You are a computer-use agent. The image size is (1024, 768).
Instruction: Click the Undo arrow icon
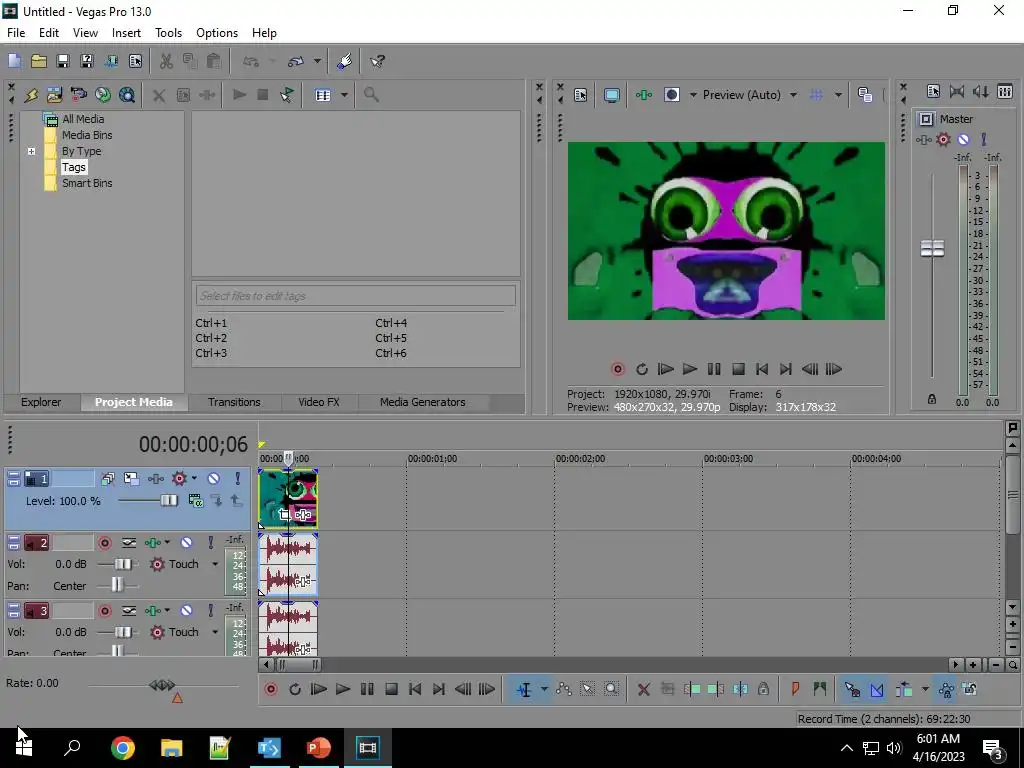(x=251, y=61)
